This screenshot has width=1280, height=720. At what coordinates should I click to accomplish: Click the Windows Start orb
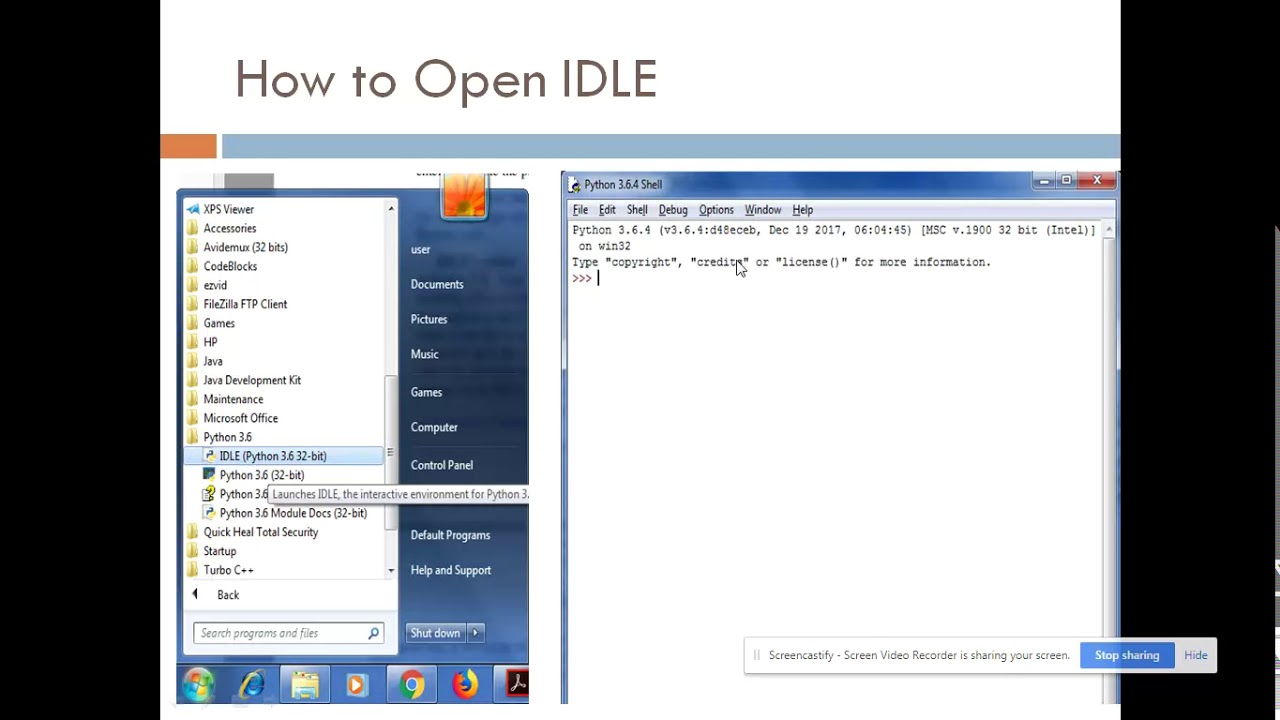[199, 685]
